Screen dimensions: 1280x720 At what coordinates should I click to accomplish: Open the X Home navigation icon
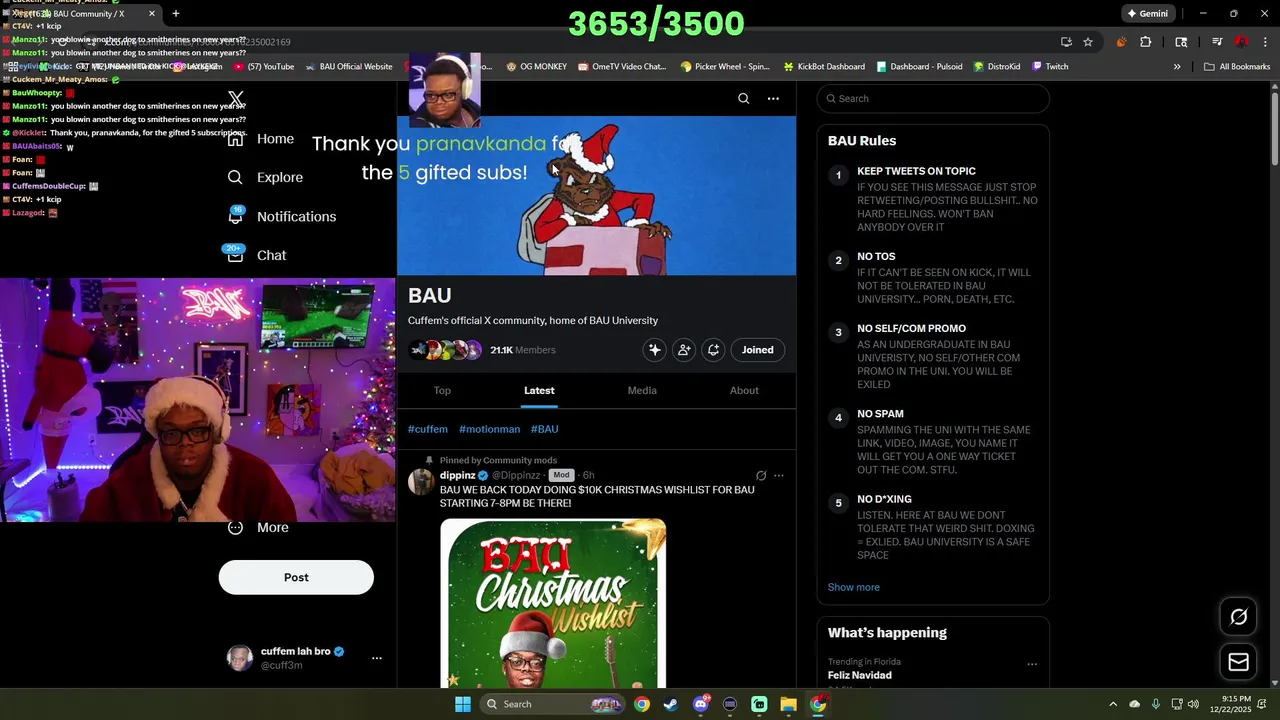(235, 140)
